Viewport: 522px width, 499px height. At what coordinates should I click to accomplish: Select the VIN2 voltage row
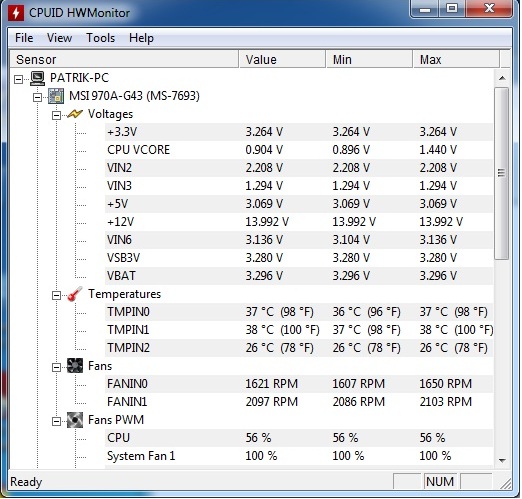tap(299, 168)
